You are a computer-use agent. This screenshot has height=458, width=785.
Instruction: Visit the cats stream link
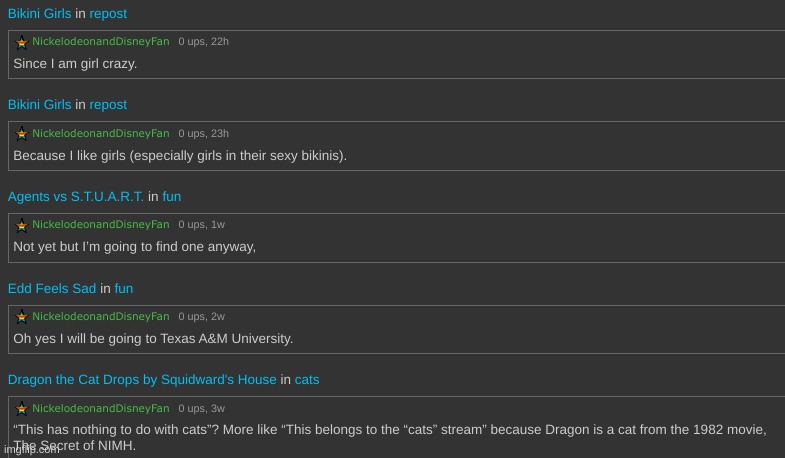pyautogui.click(x=307, y=380)
